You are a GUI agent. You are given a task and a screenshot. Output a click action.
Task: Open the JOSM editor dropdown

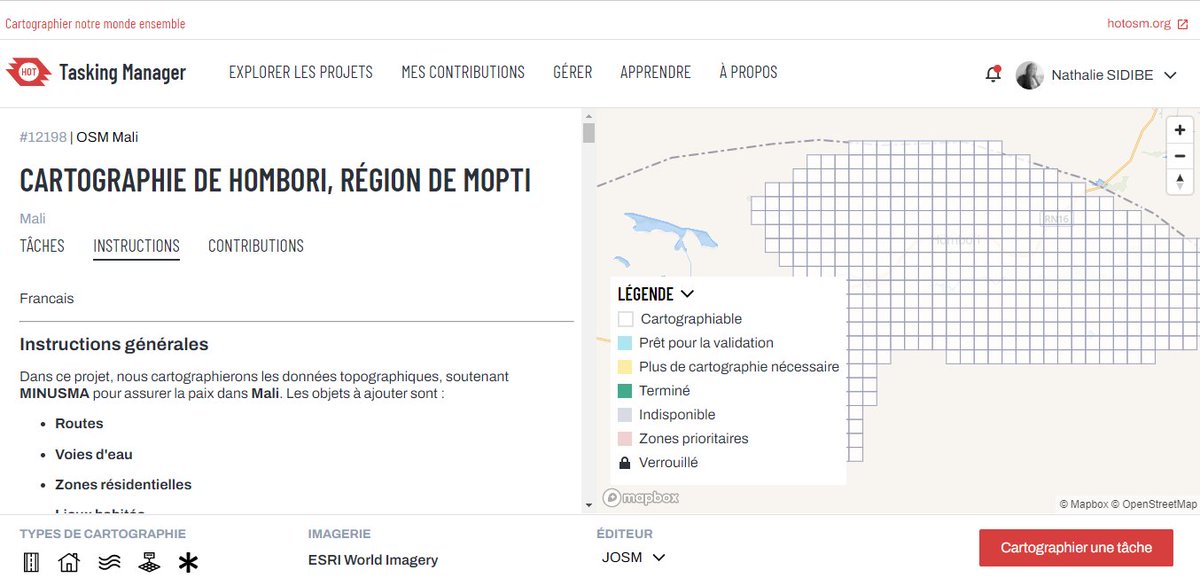coord(634,557)
